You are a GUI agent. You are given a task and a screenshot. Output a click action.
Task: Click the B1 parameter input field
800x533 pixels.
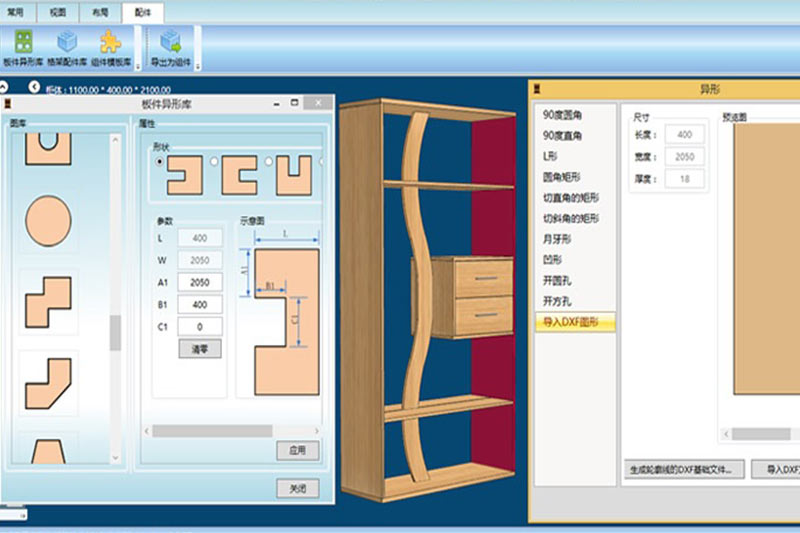coord(199,304)
